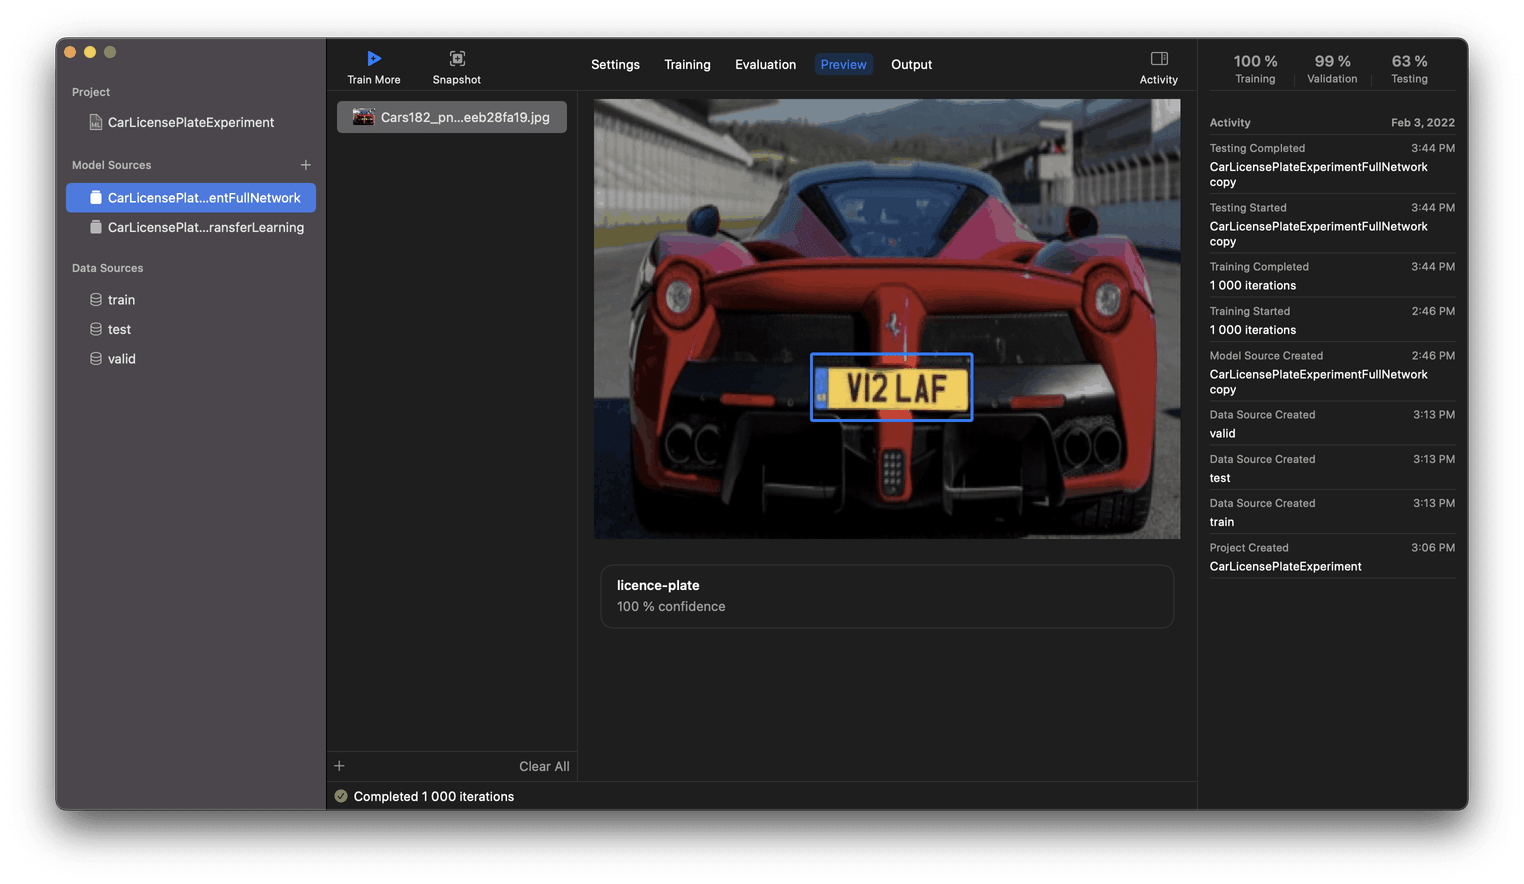Select the valid data source

tap(122, 358)
